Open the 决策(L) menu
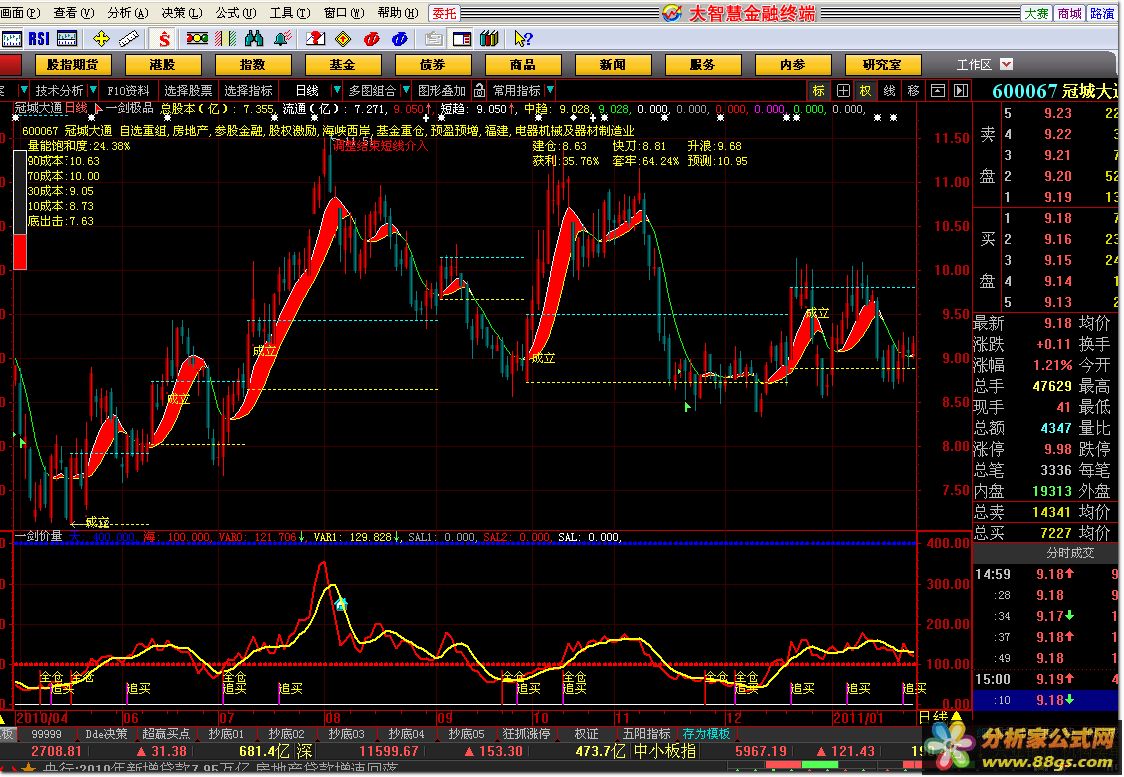The image size is (1124, 777). 182,13
